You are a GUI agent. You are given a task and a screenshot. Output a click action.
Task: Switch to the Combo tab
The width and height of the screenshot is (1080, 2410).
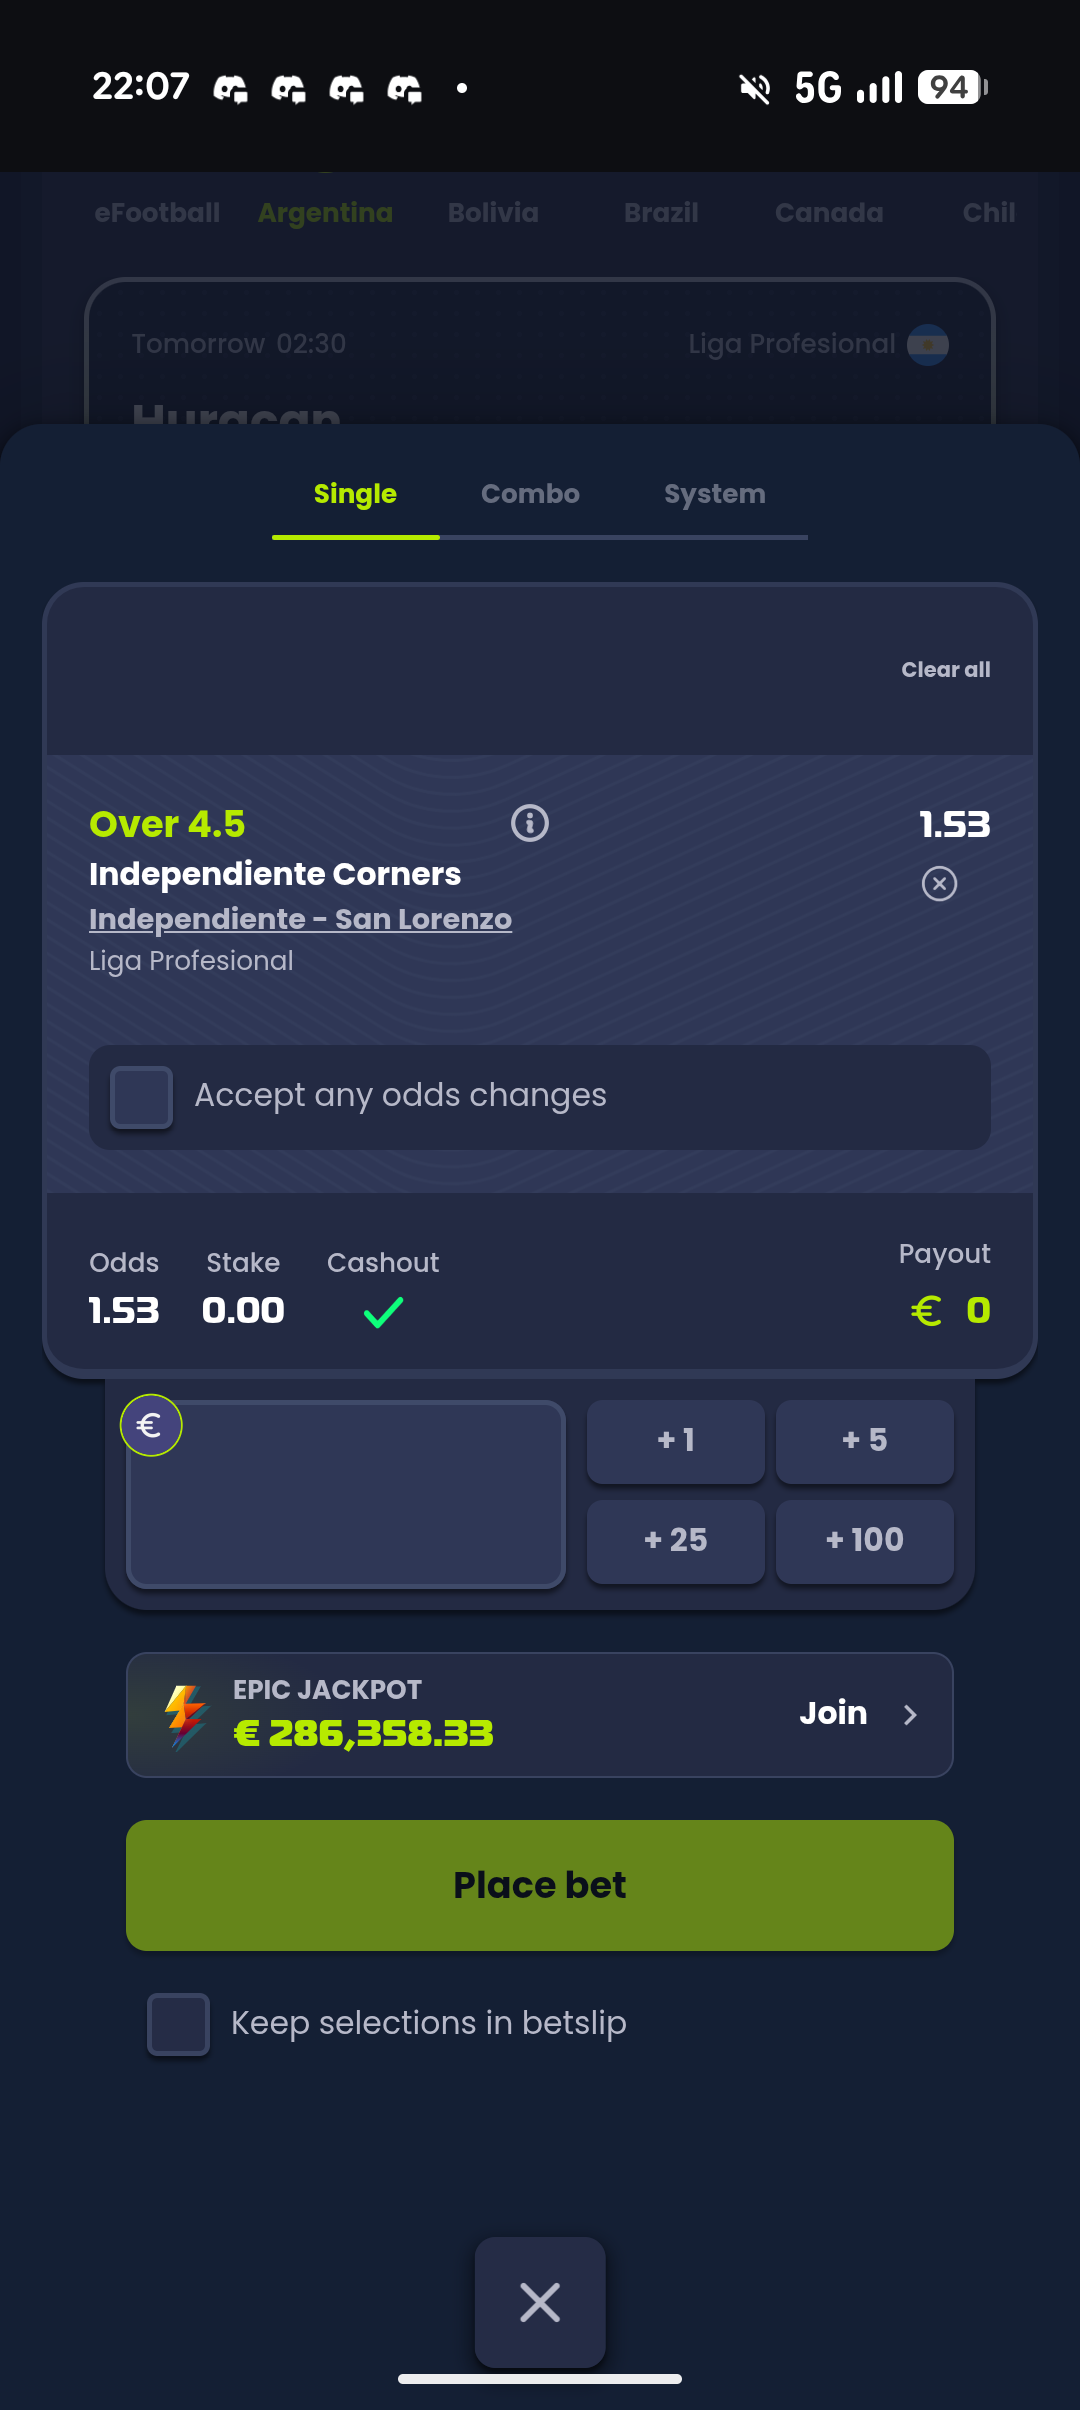530,494
